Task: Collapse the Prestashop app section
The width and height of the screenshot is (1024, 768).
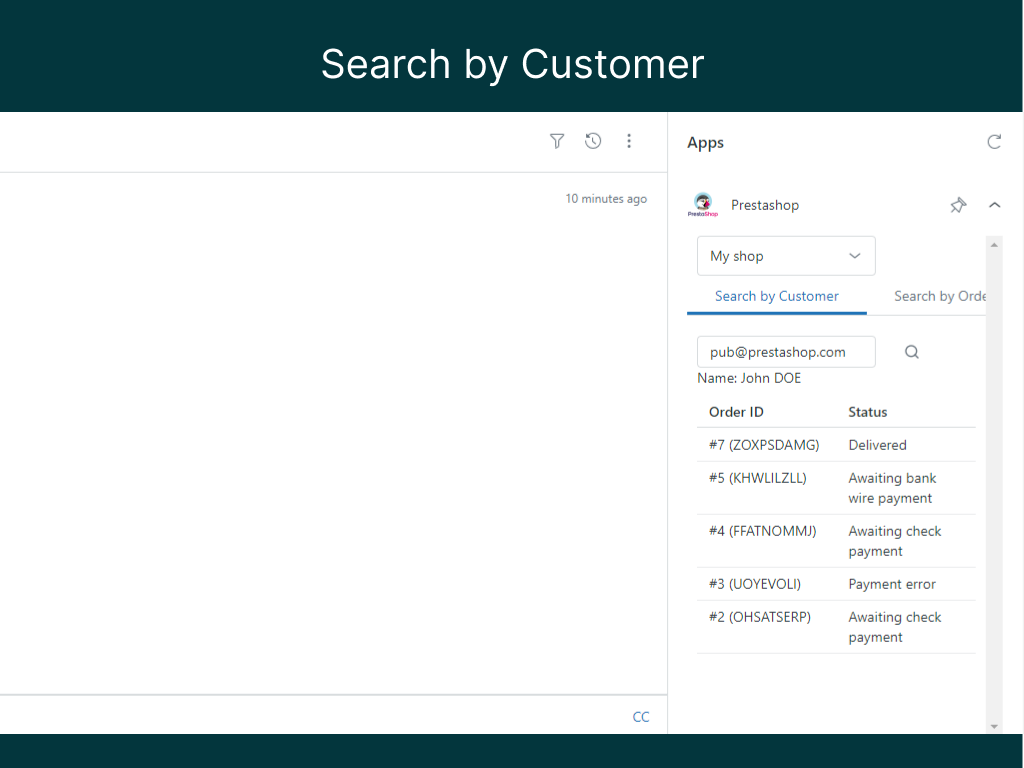Action: coord(994,205)
